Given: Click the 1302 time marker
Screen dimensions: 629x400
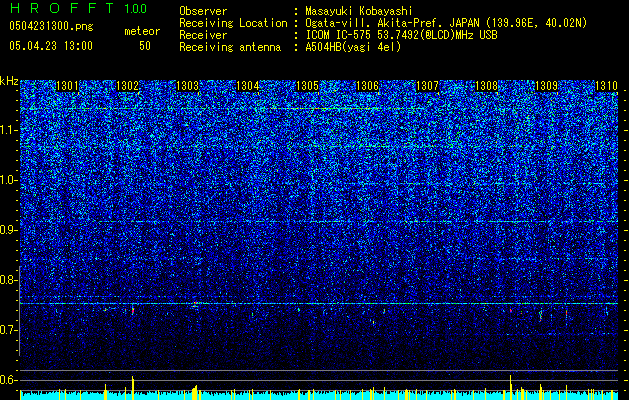Looking at the screenshot, I should 127,86.
